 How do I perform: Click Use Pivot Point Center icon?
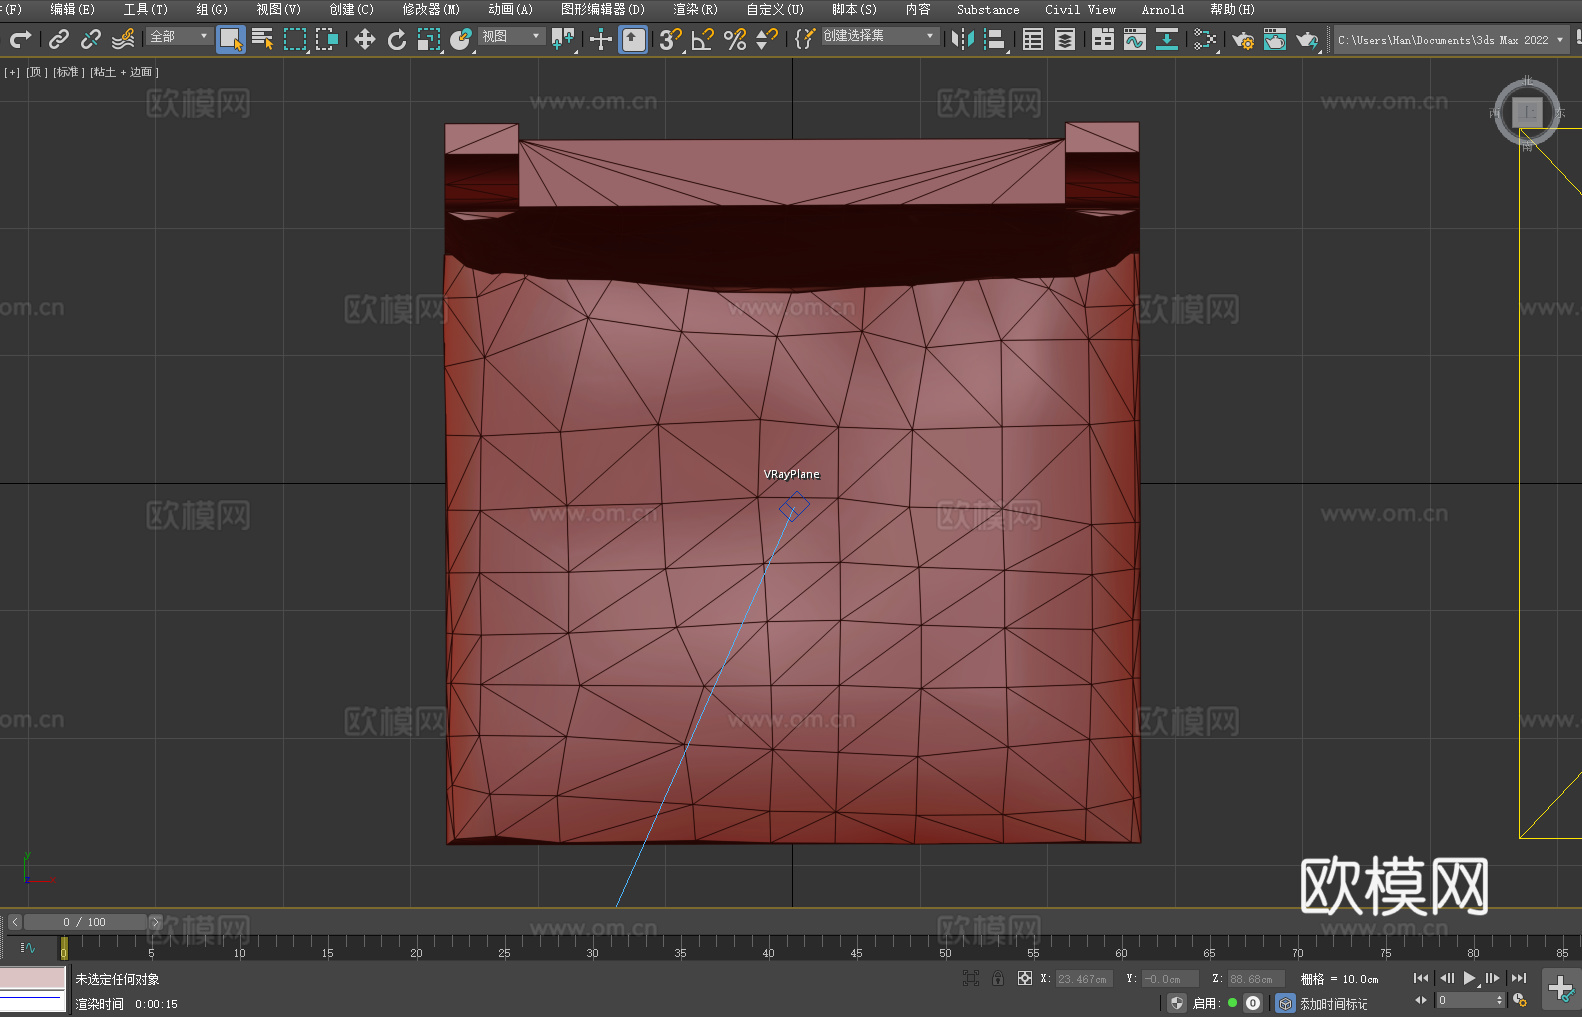tap(563, 39)
